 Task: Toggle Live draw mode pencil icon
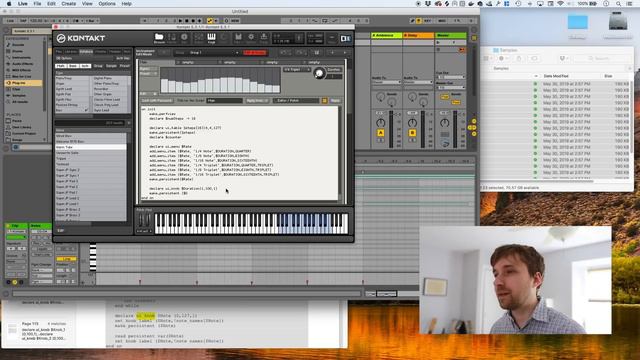click(x=412, y=20)
